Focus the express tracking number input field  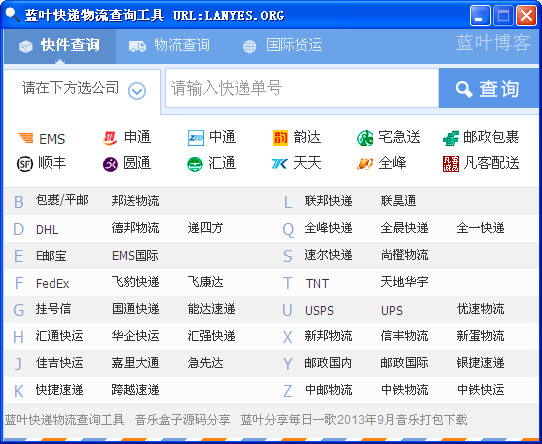[x=302, y=88]
